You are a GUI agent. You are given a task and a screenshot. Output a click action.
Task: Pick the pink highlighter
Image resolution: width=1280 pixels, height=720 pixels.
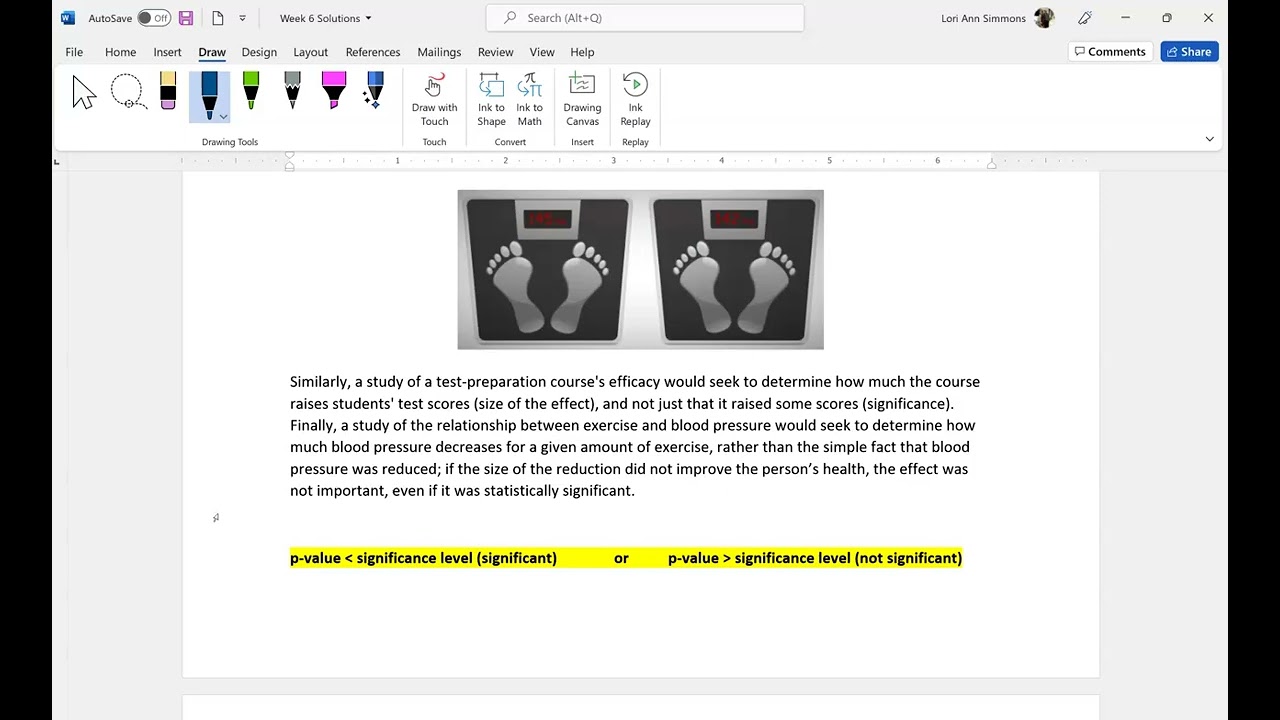334,91
